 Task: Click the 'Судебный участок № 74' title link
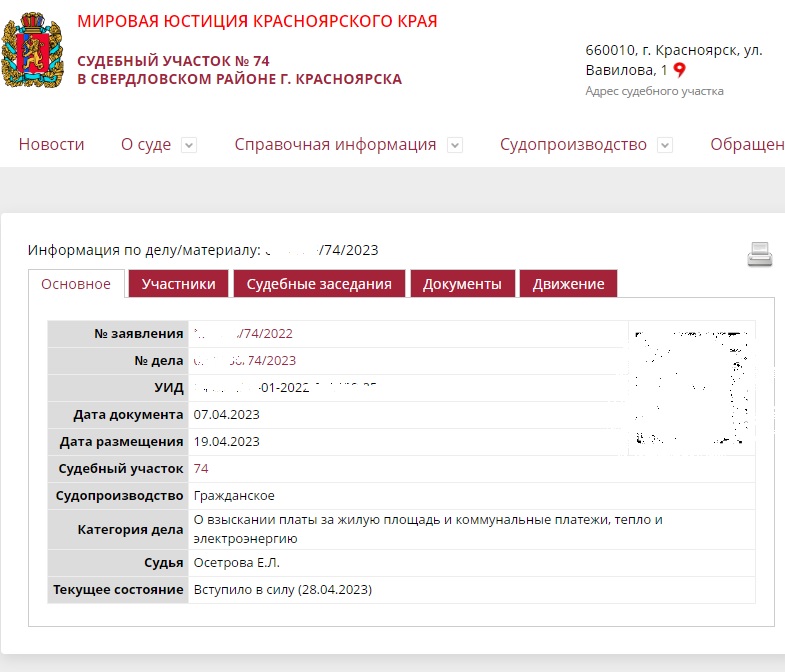click(x=239, y=70)
